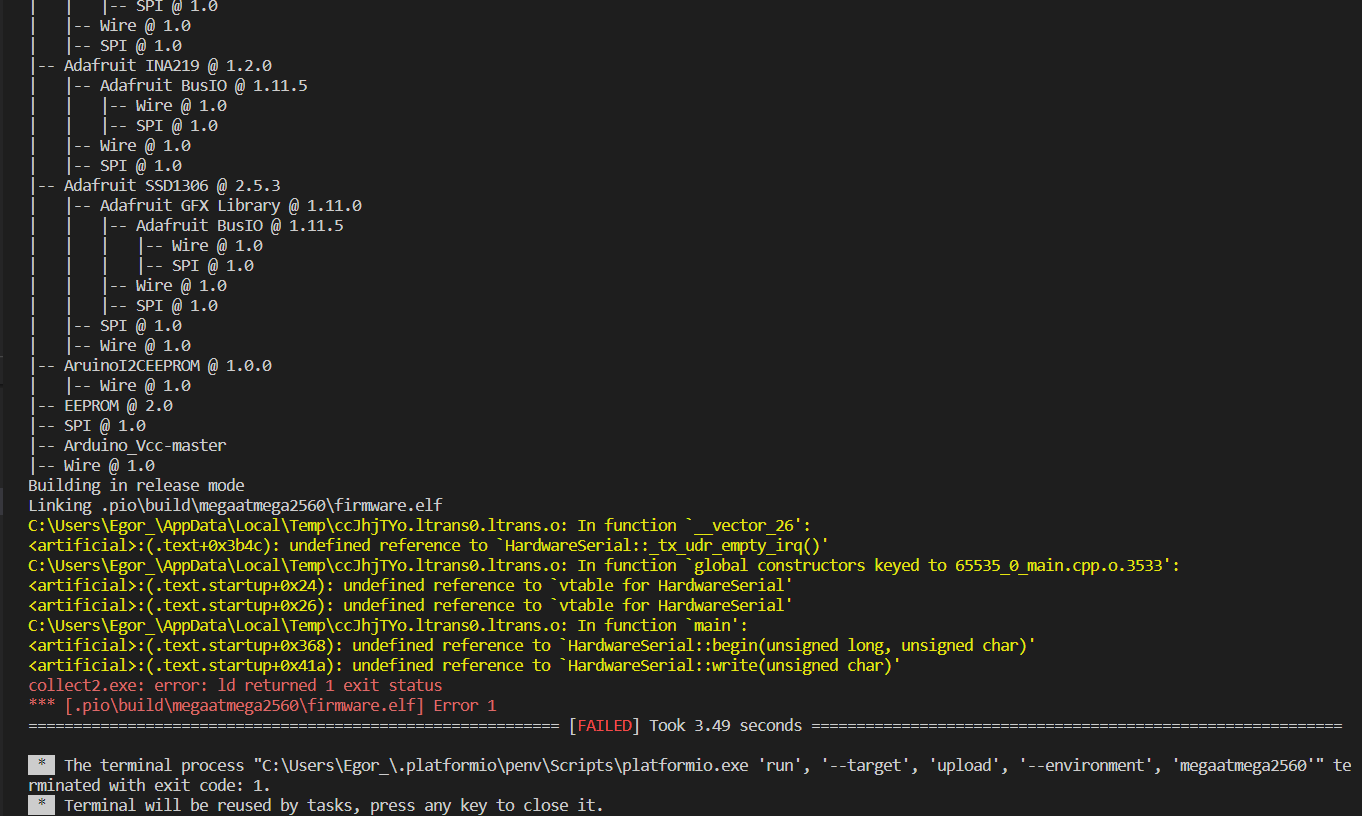Click the 'collect2.exe: error: ld returned 1' line
This screenshot has width=1362, height=816.
pyautogui.click(x=235, y=685)
